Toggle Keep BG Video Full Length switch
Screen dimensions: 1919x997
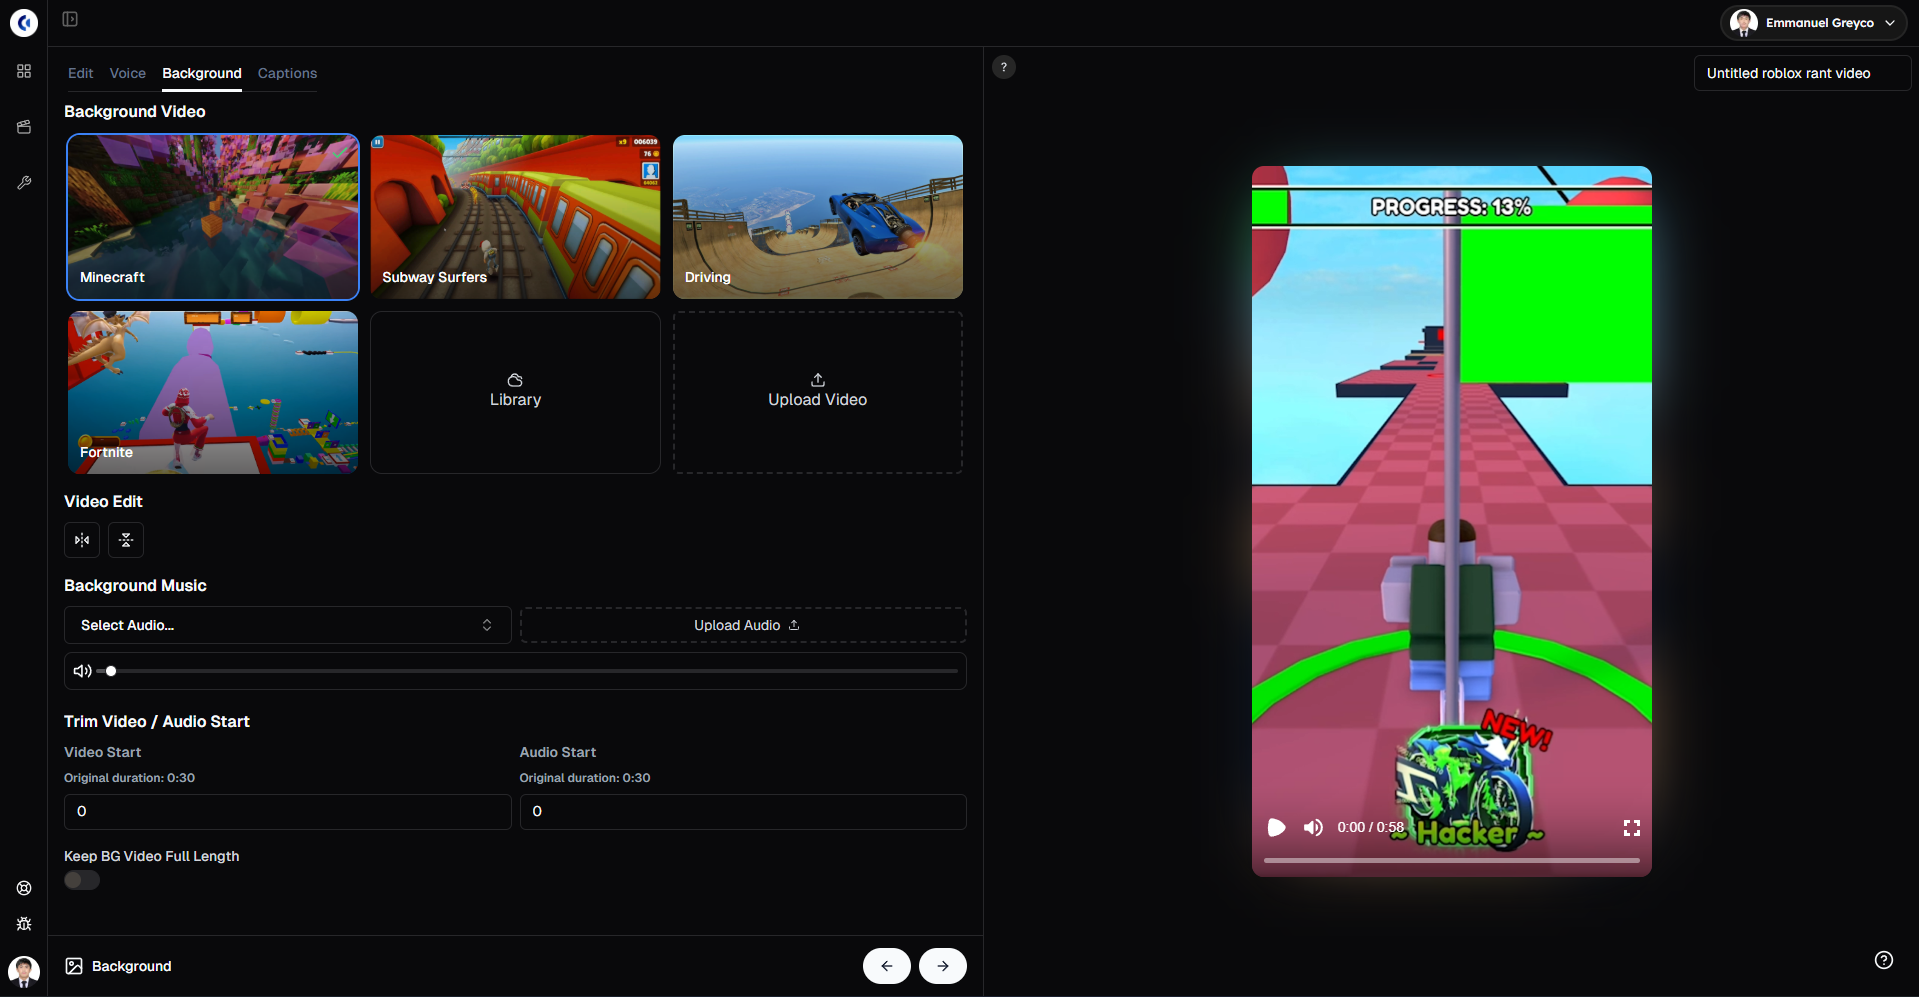(82, 880)
